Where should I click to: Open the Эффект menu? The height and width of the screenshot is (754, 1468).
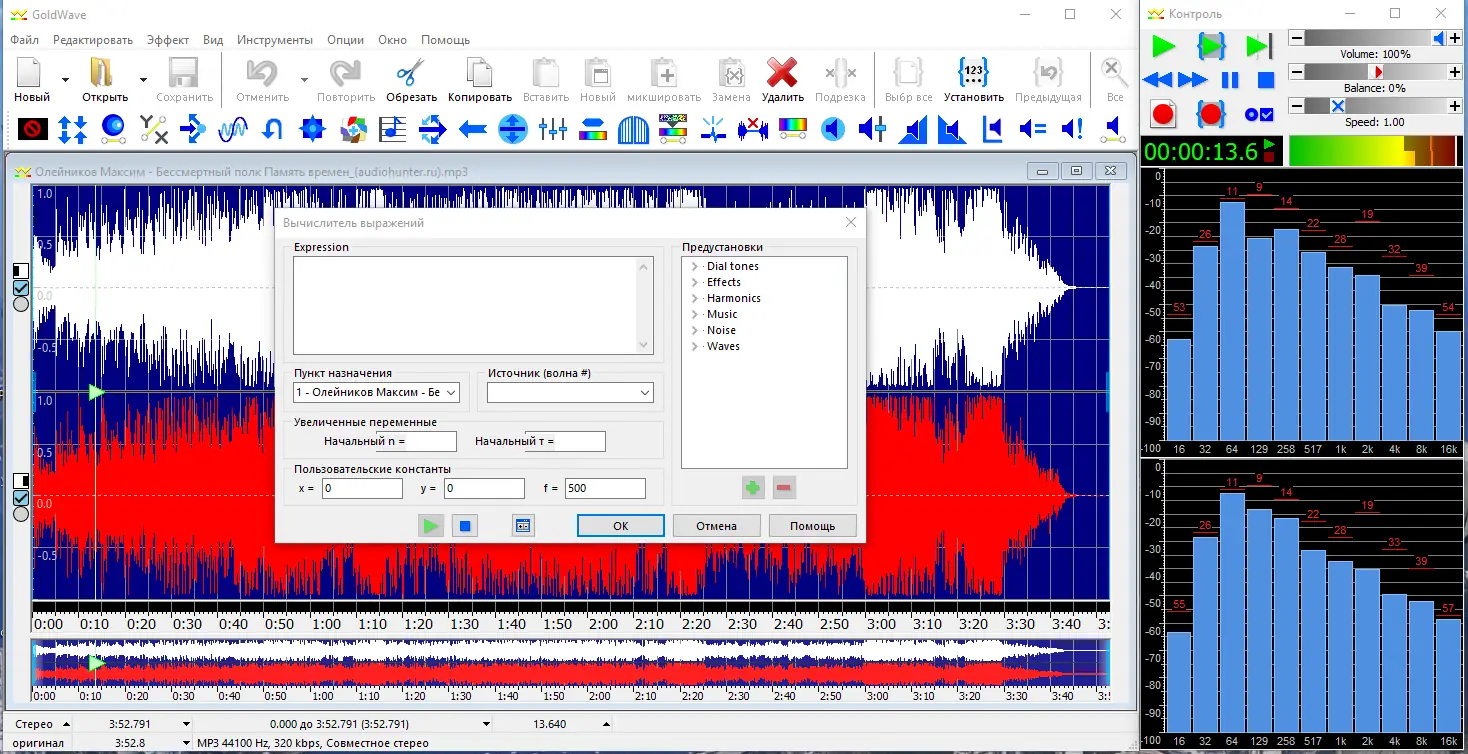(x=167, y=40)
